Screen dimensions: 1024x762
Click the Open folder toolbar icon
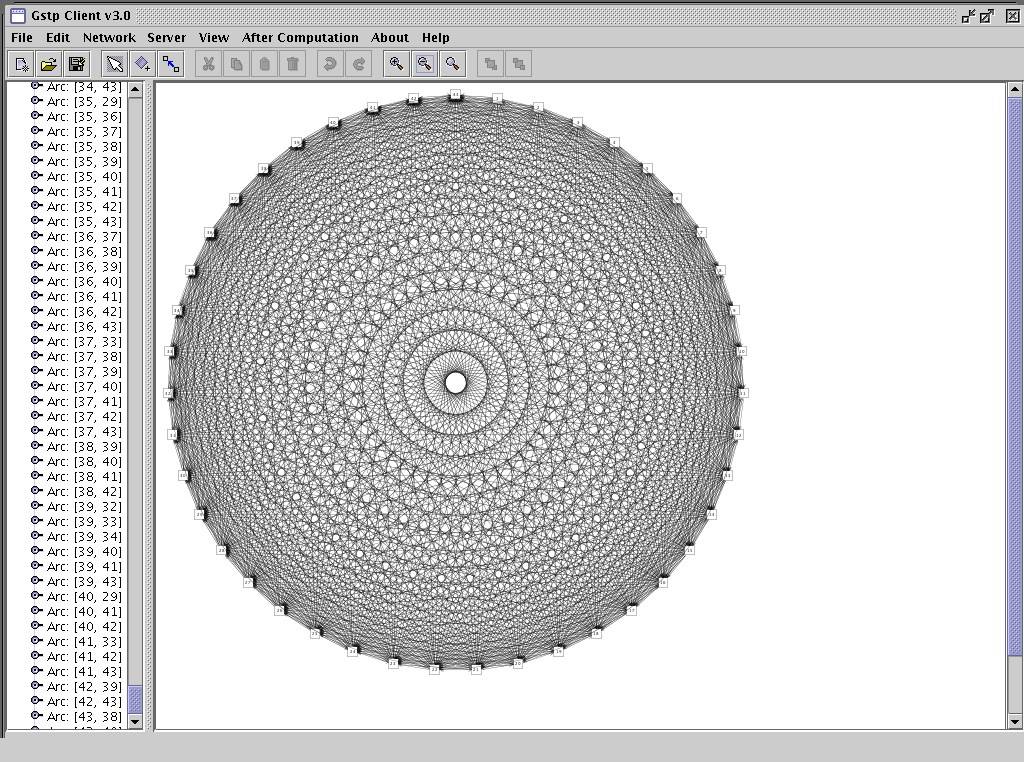click(x=48, y=64)
